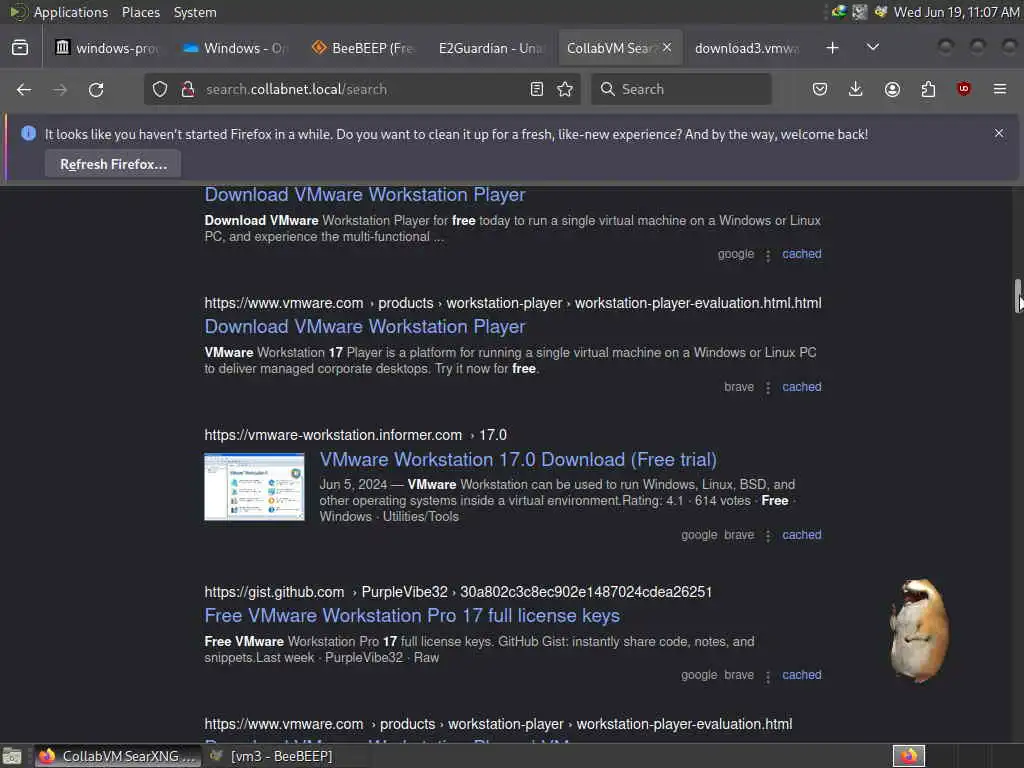This screenshot has width=1024, height=768.
Task: Open the Firefox View icon beside tabs
Action: (x=20, y=48)
